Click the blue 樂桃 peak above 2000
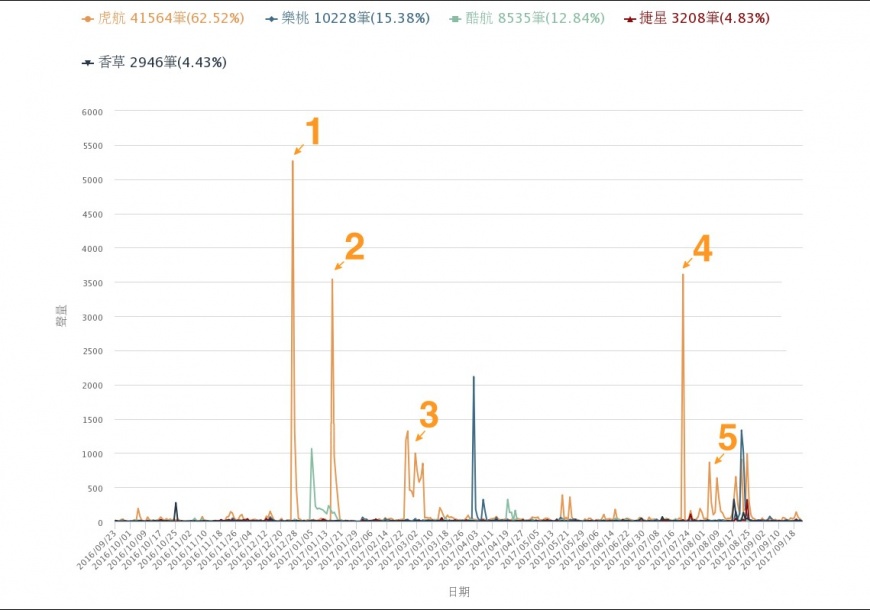The width and height of the screenshot is (870, 610). 473,377
